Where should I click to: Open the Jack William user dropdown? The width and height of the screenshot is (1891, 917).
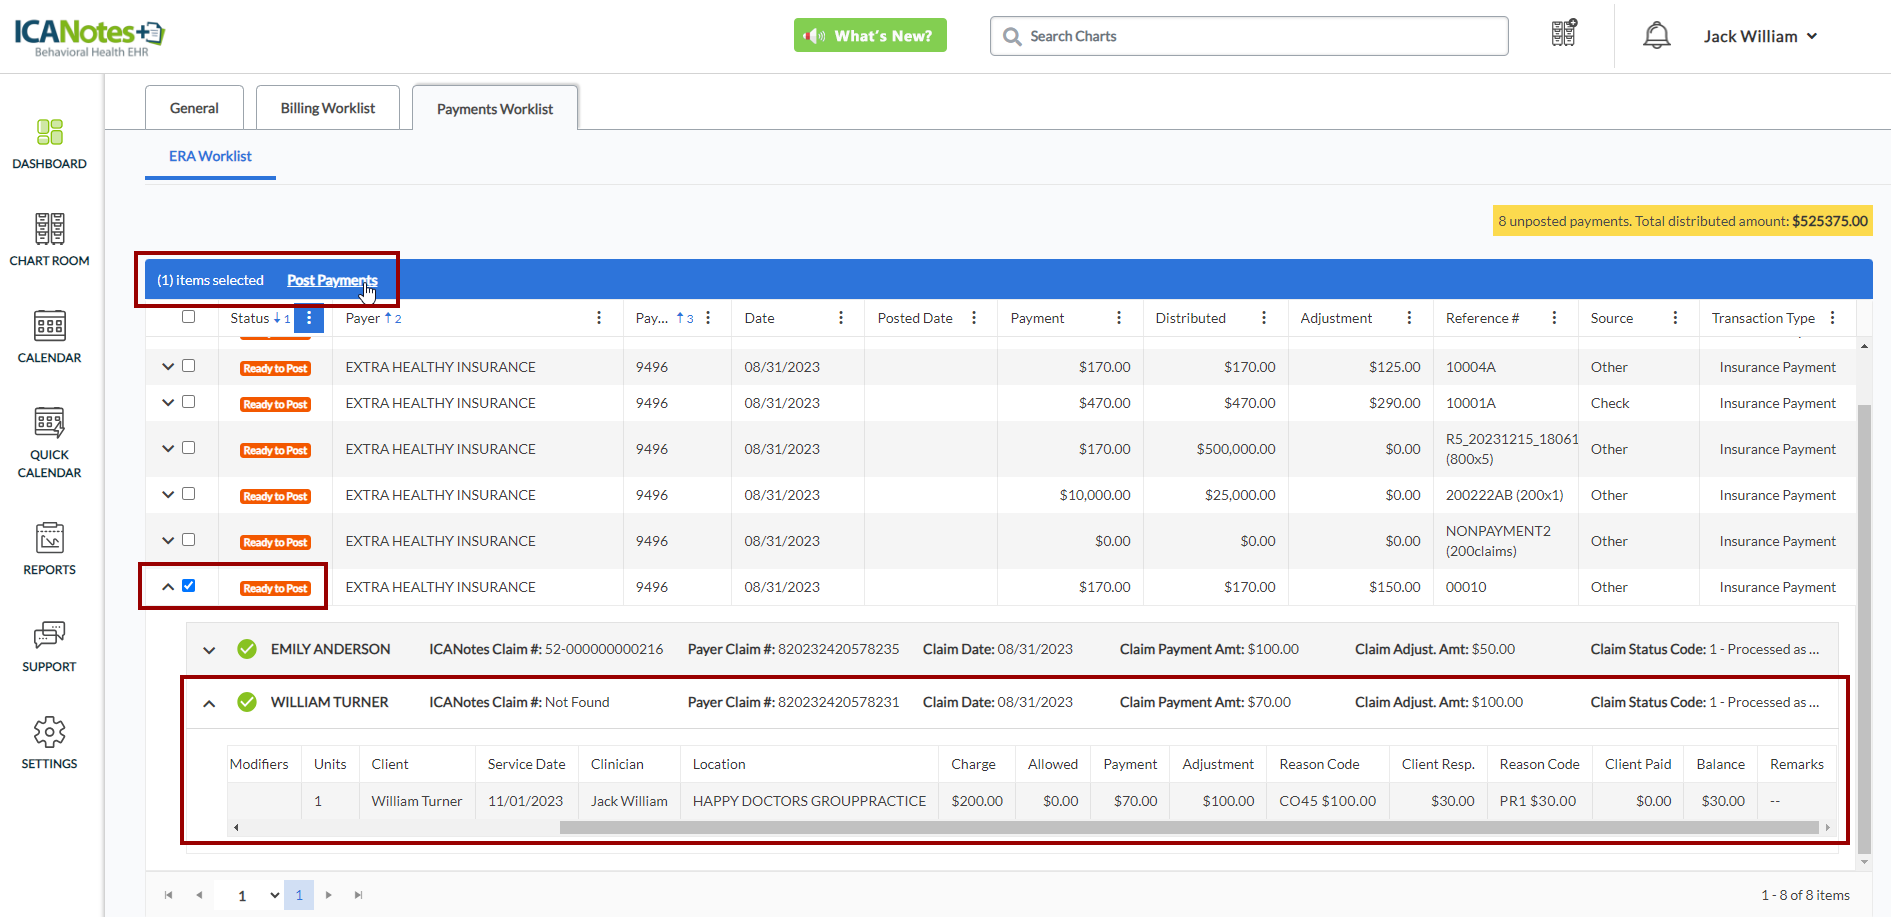coord(1760,36)
